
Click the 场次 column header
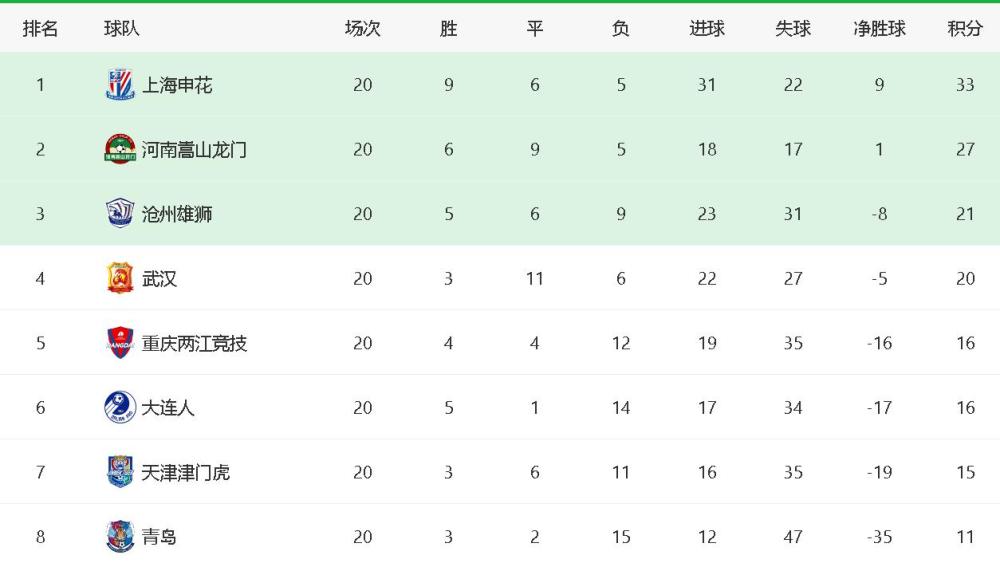pos(362,29)
